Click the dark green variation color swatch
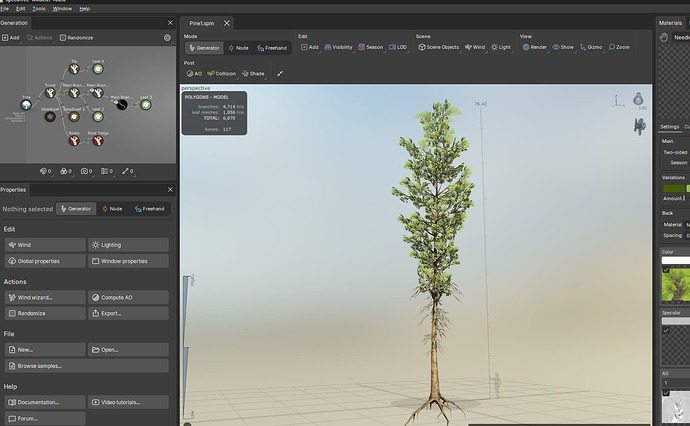 point(674,188)
